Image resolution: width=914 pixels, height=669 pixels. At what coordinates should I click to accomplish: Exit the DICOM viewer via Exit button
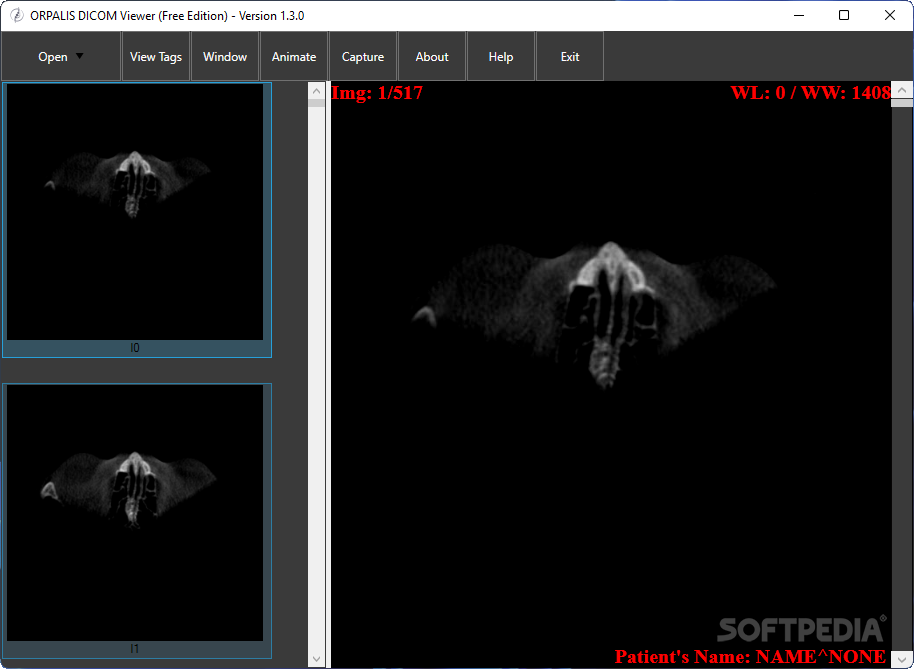[x=570, y=57]
